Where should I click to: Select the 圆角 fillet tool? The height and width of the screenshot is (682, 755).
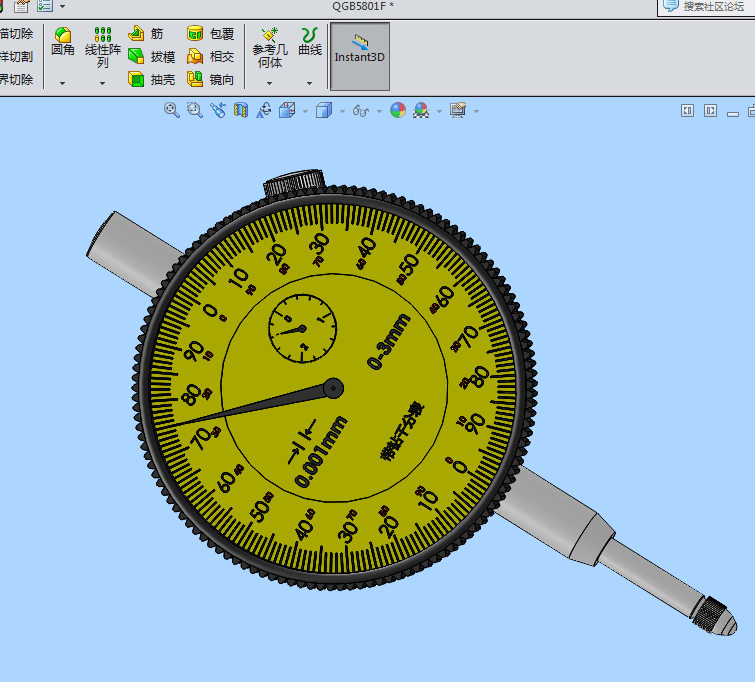pos(63,41)
